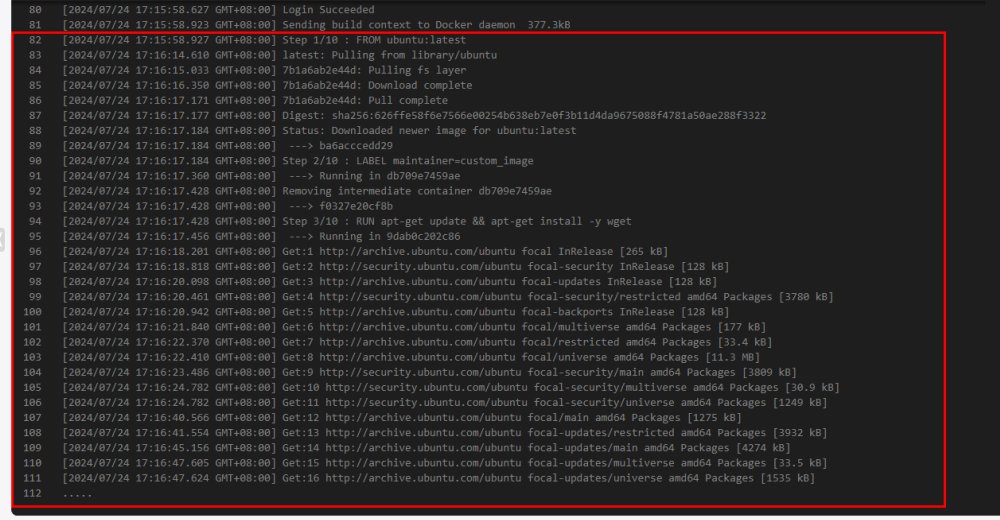Click line number 103 in the gutter
This screenshot has width=1000, height=520.
coord(32,357)
